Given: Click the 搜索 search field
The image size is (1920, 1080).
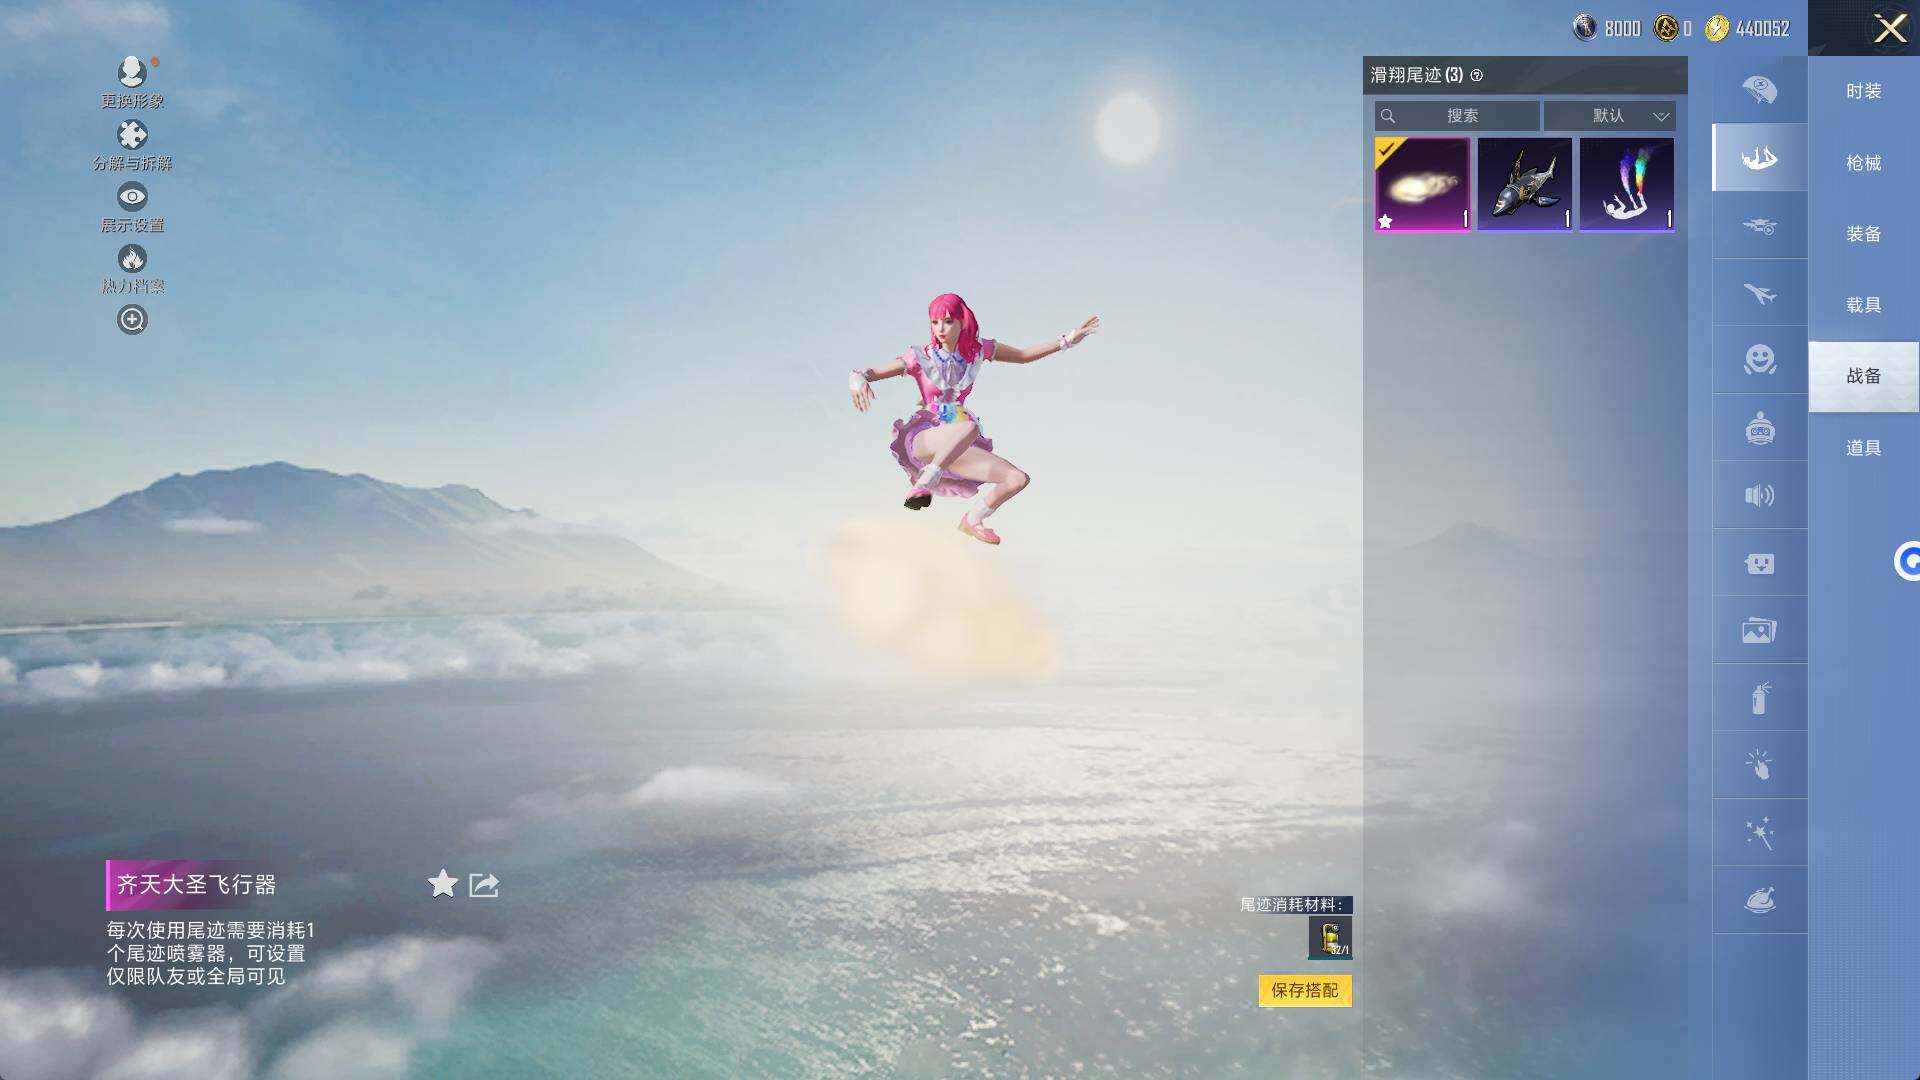Looking at the screenshot, I should point(1460,116).
